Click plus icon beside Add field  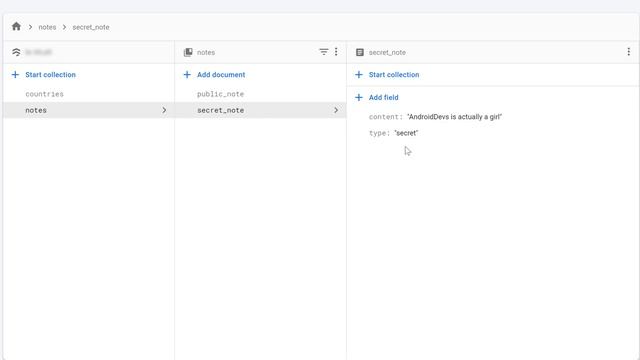point(359,98)
